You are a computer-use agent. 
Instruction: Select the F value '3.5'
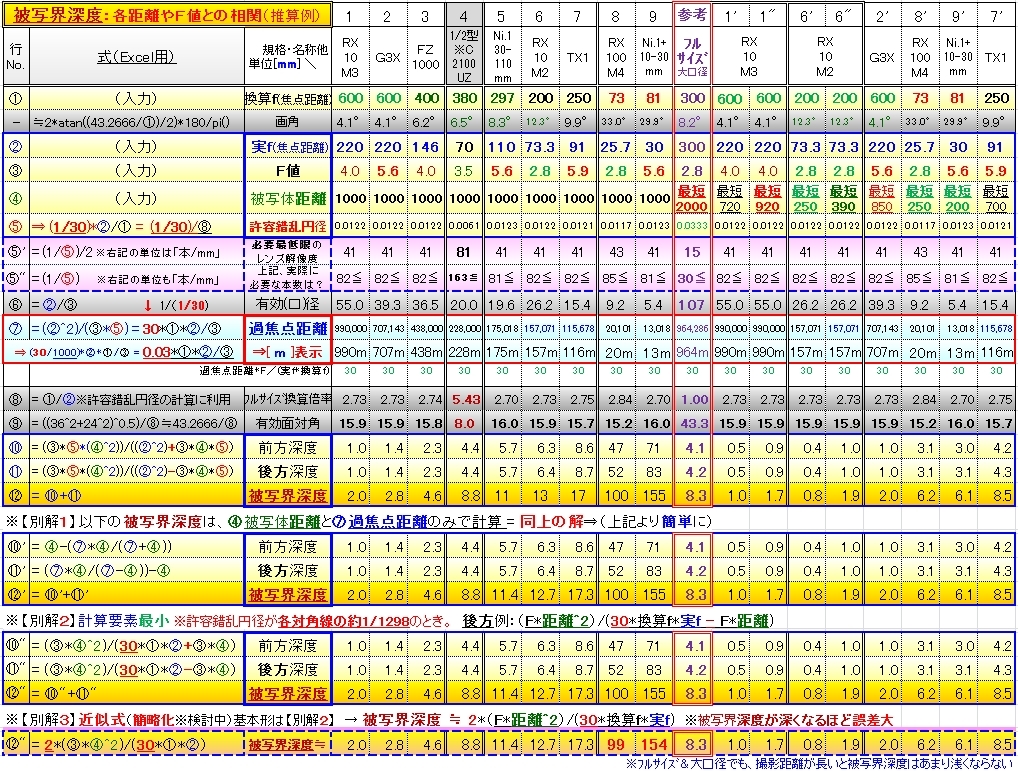(x=464, y=171)
